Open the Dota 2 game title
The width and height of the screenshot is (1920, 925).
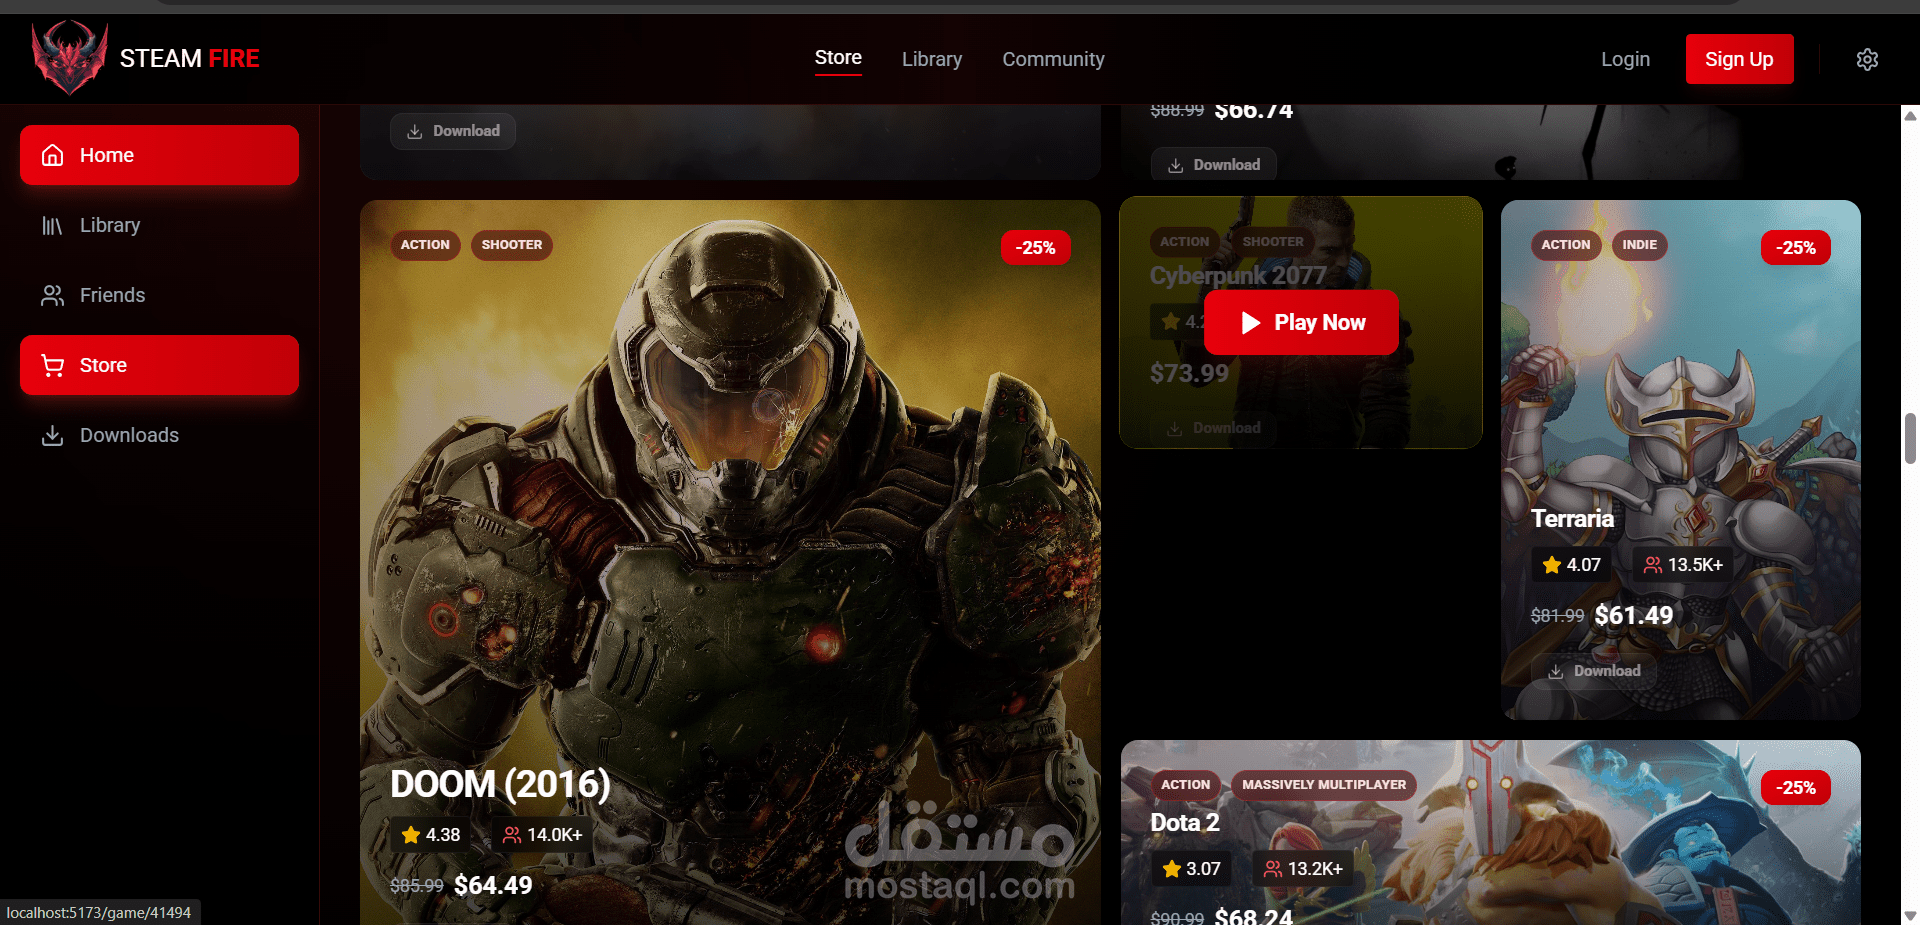[1185, 822]
